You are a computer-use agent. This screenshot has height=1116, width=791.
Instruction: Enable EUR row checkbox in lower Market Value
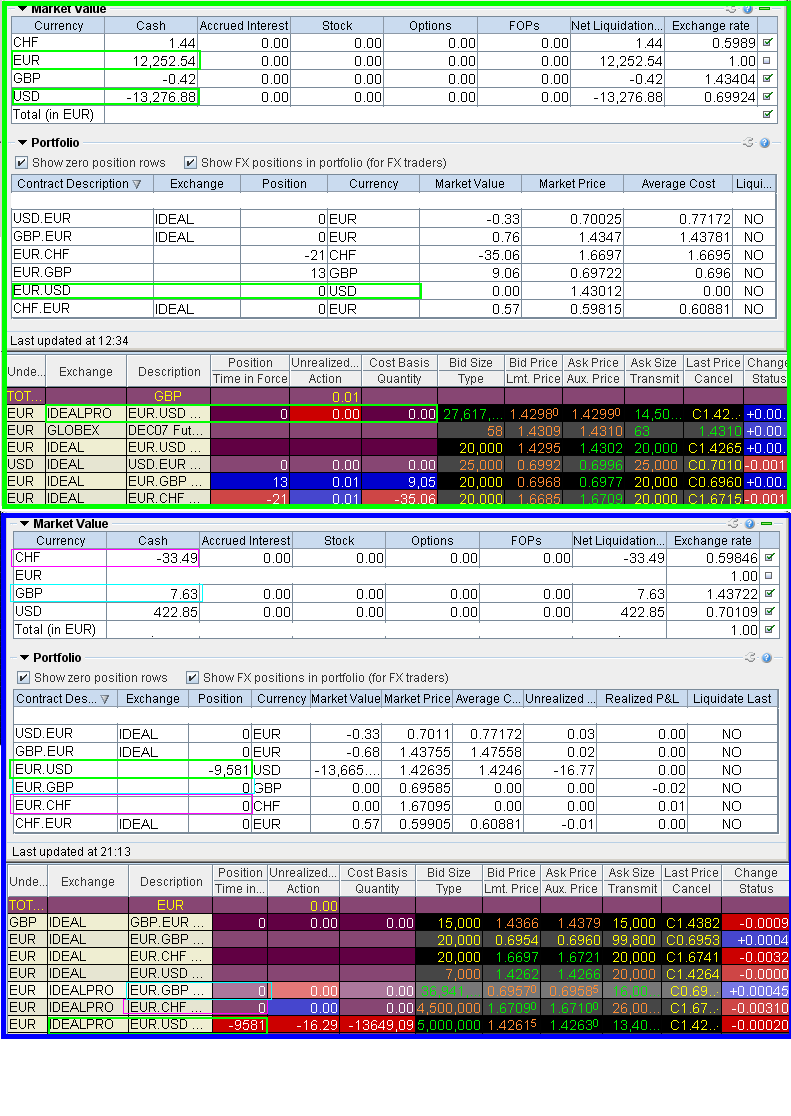[x=767, y=576]
